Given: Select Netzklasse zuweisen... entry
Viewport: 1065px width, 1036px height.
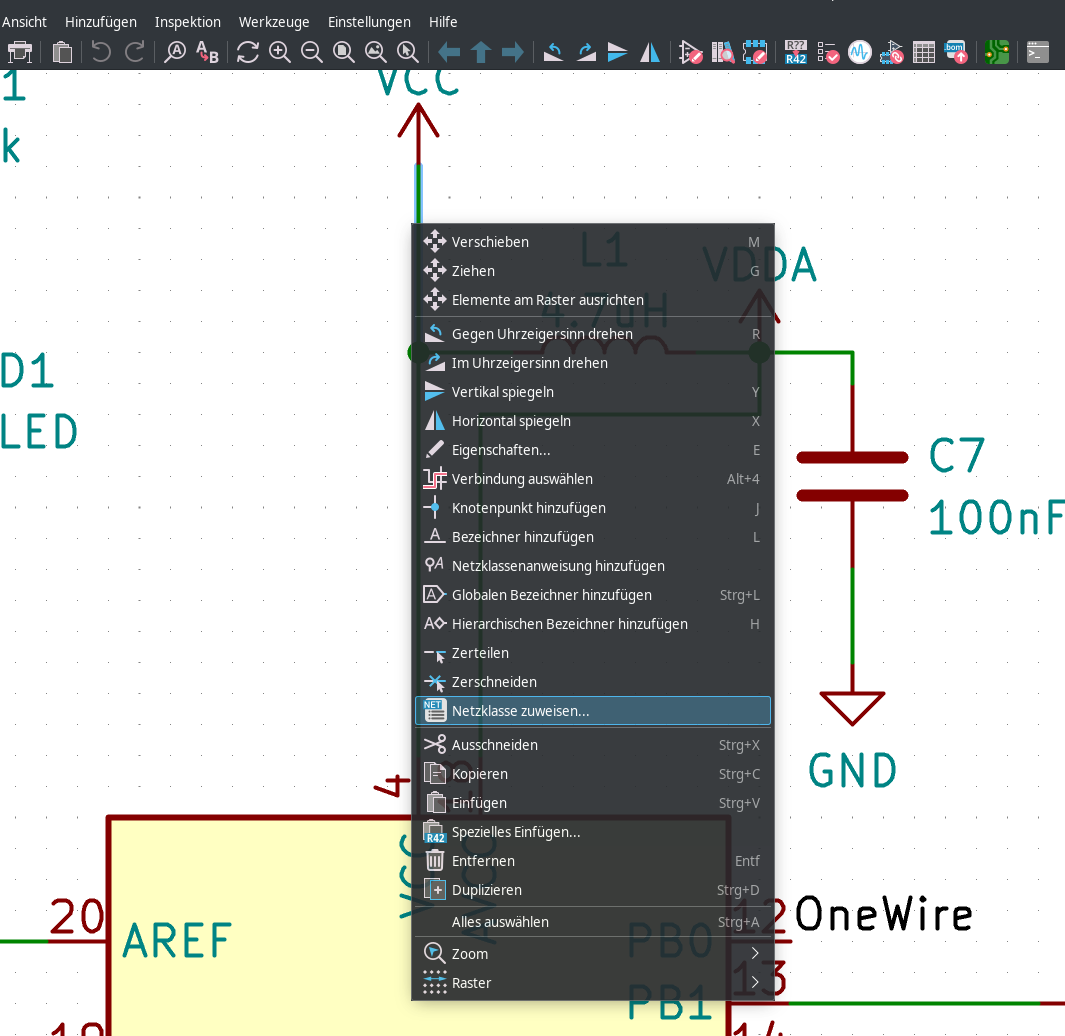Looking at the screenshot, I should pyautogui.click(x=592, y=711).
